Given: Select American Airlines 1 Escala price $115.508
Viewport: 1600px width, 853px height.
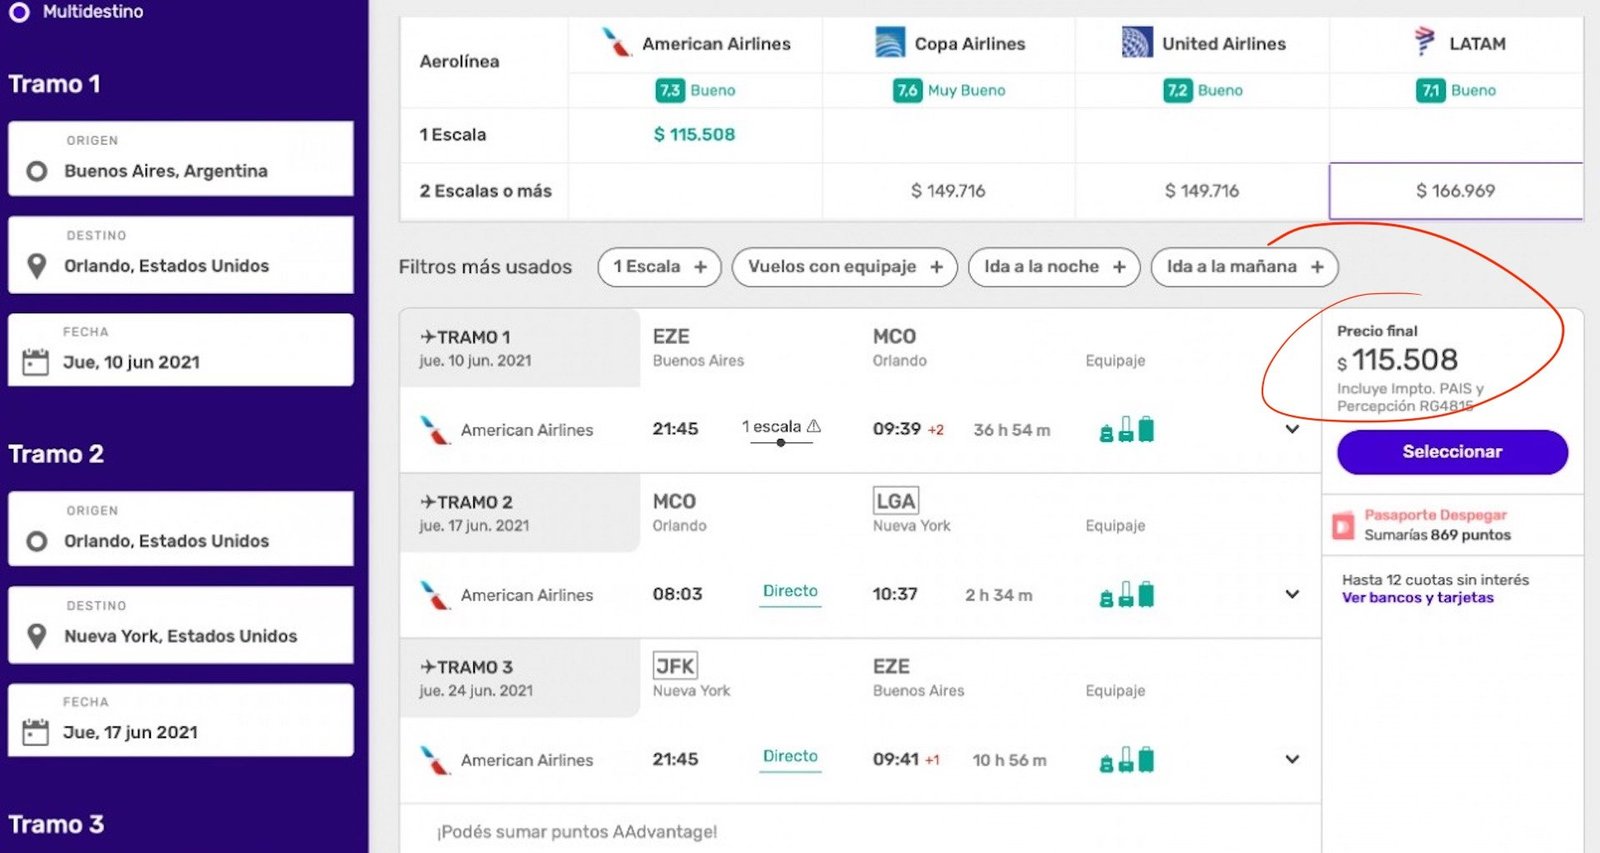Looking at the screenshot, I should [694, 134].
